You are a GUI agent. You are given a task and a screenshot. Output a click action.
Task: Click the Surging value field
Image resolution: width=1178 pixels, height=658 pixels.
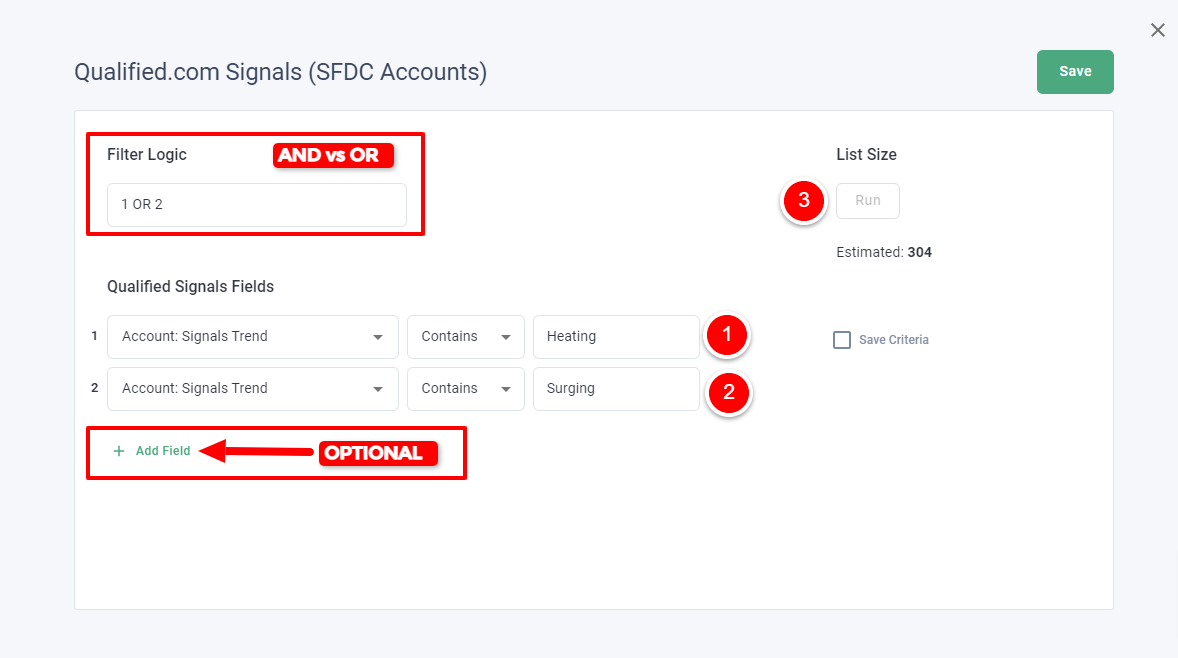[x=616, y=388]
